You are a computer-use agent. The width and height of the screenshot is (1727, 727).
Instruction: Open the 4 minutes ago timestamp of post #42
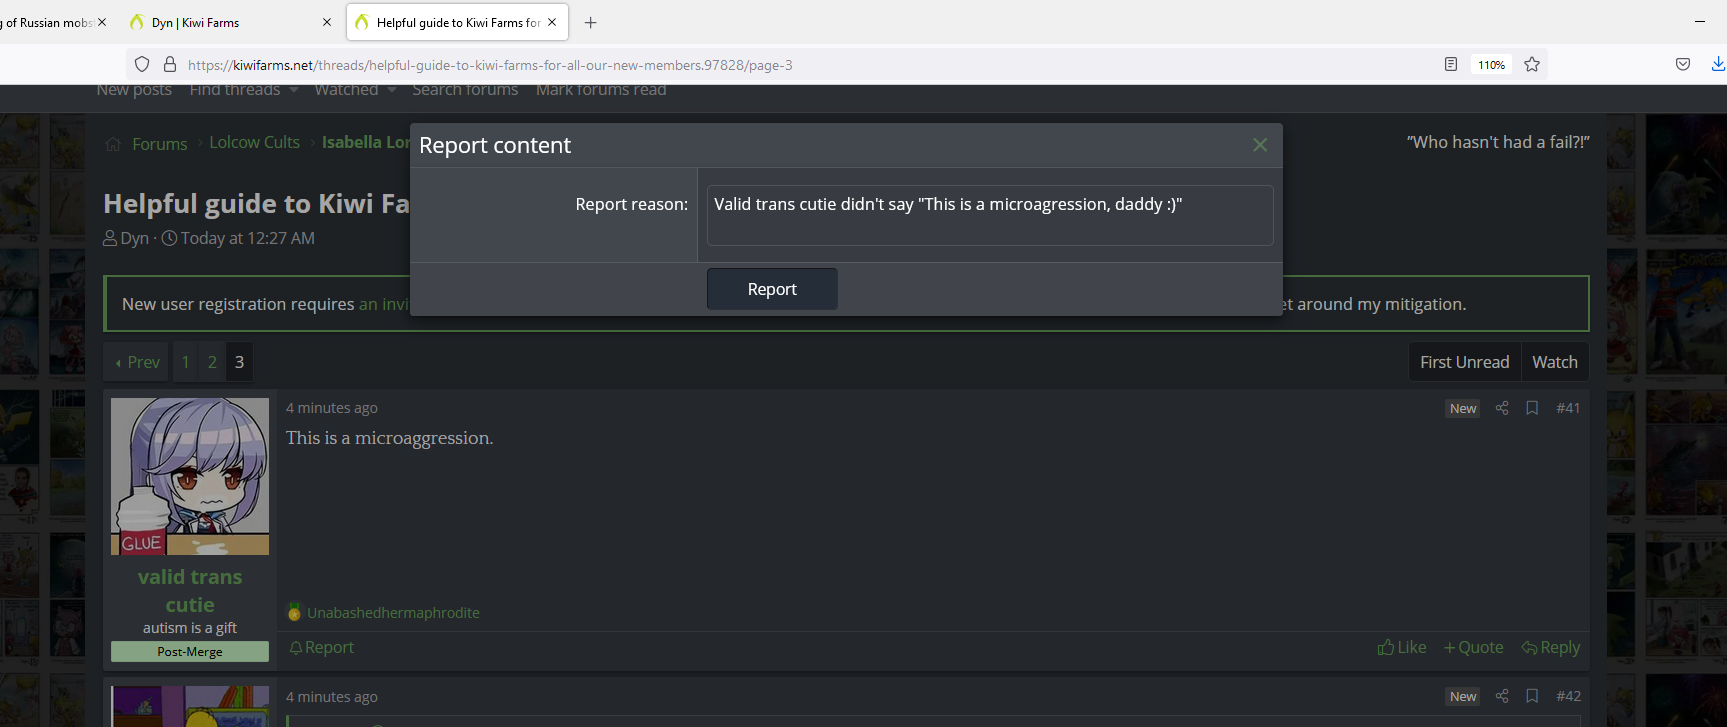[332, 697]
